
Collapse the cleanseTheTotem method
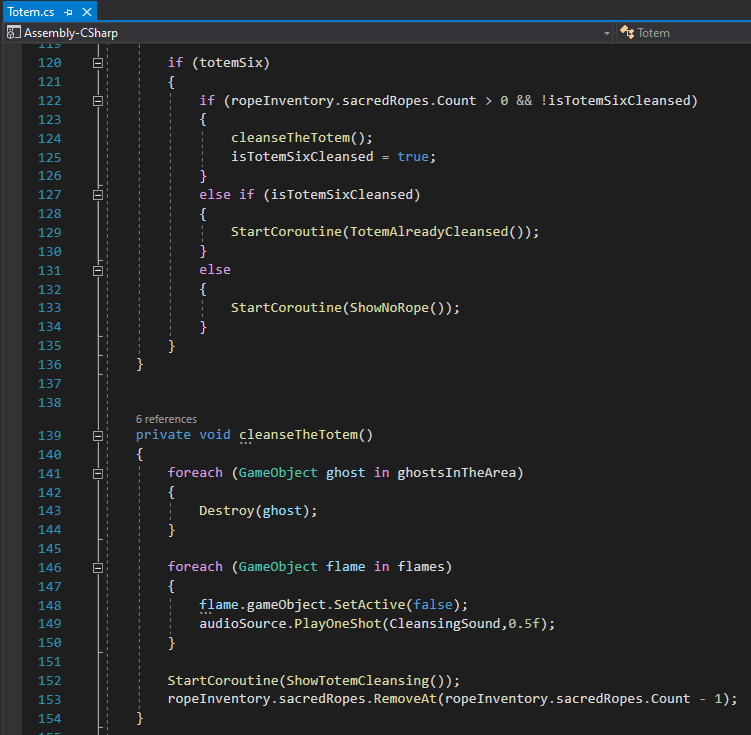coord(98,436)
